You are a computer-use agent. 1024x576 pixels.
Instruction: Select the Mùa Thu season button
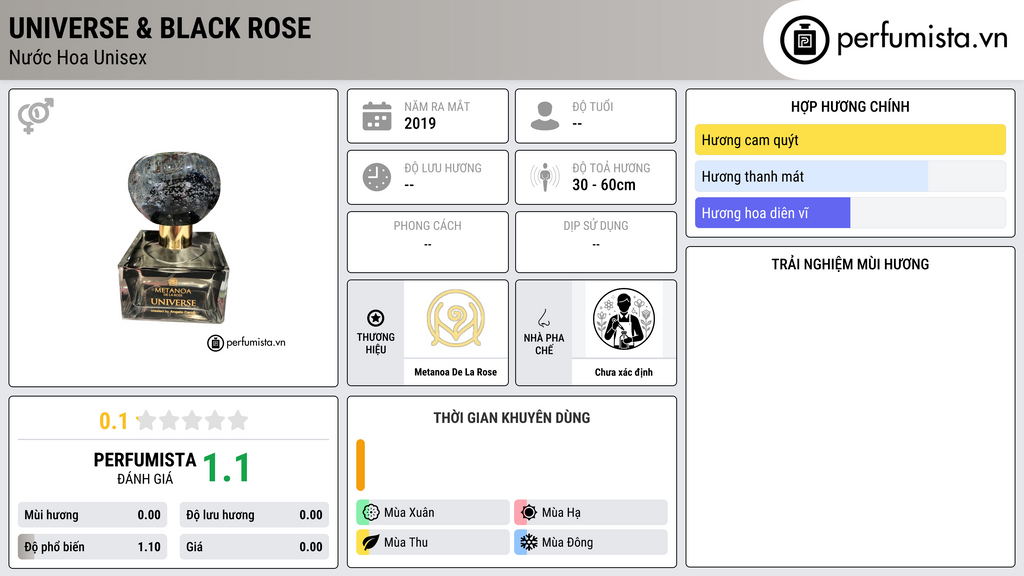pyautogui.click(x=433, y=542)
